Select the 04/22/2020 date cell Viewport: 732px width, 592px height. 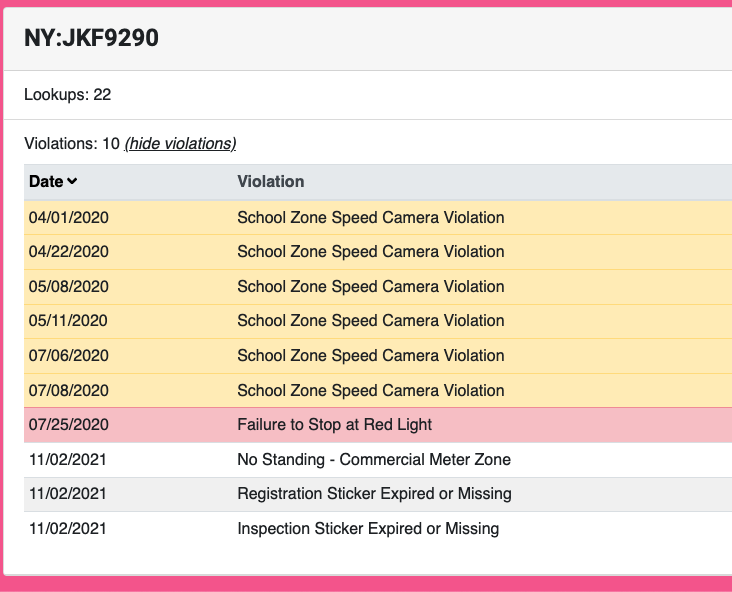click(x=69, y=252)
